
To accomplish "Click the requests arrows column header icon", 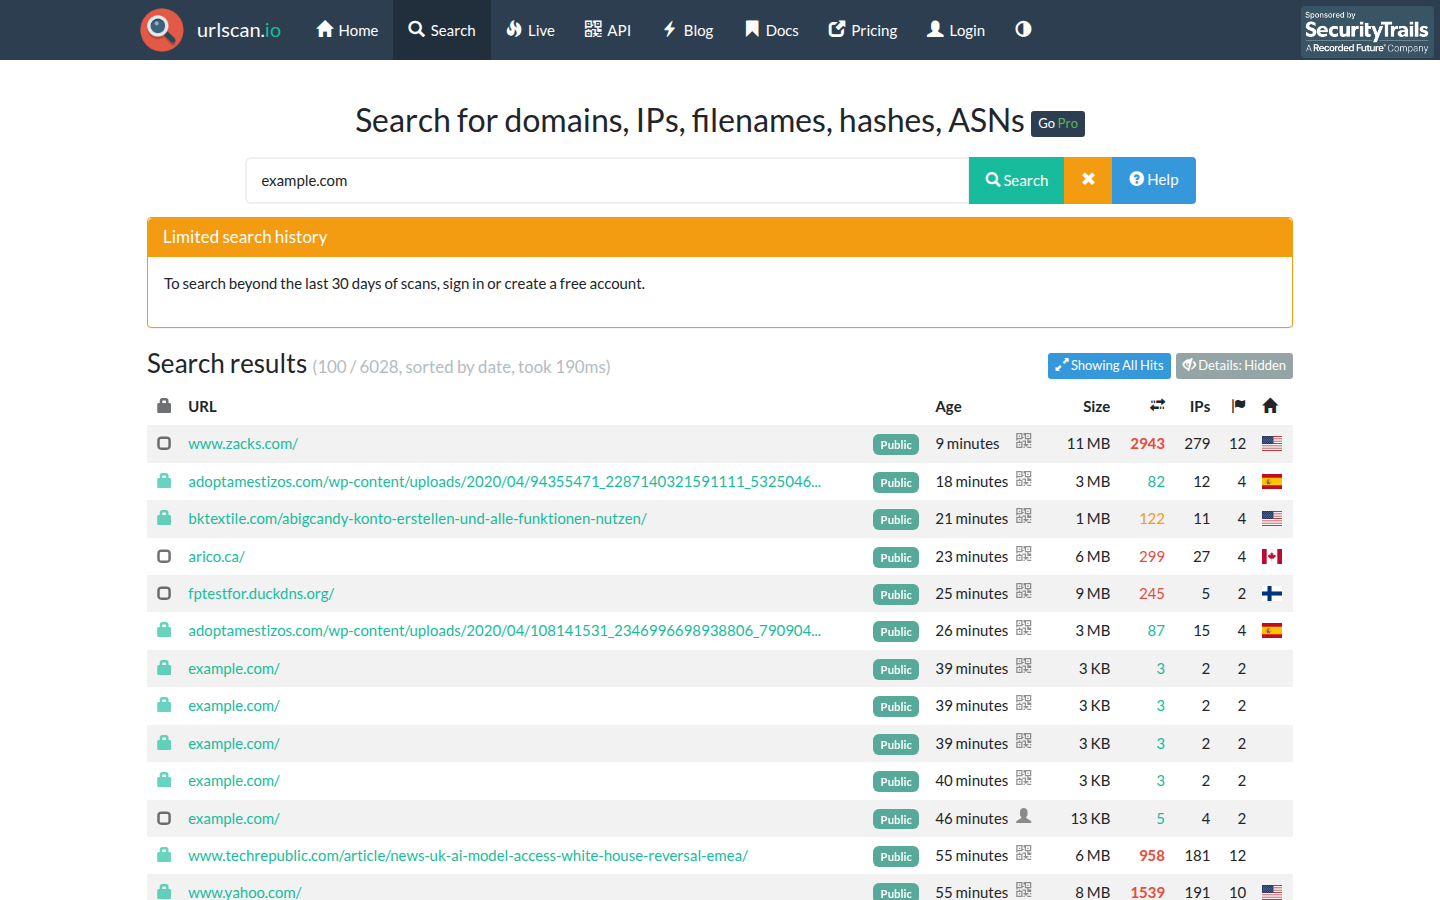I will [1157, 406].
